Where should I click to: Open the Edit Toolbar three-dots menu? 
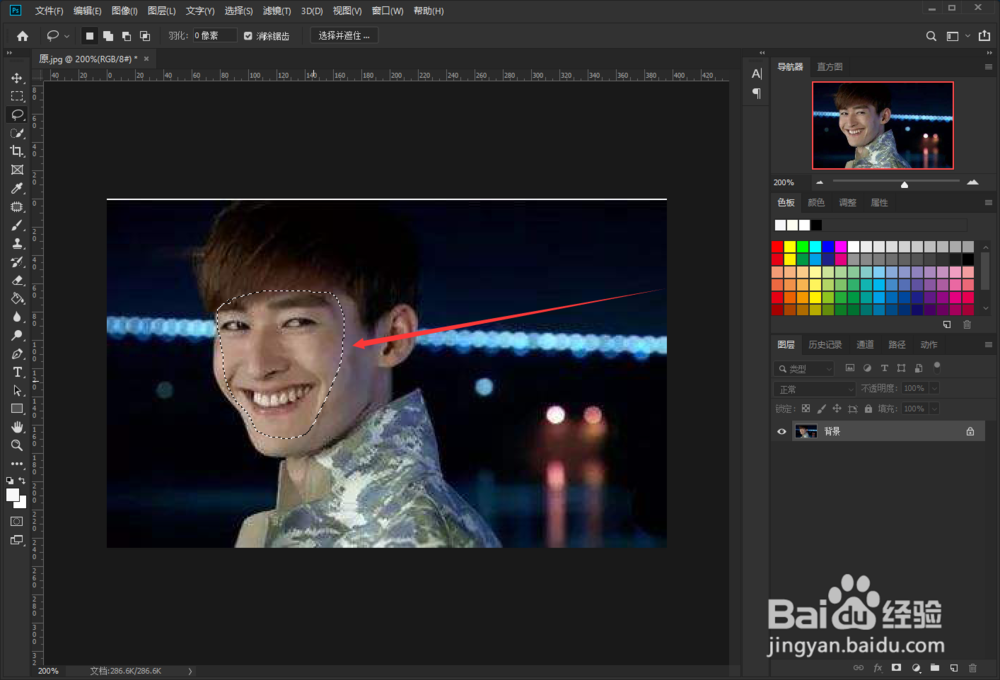point(17,464)
